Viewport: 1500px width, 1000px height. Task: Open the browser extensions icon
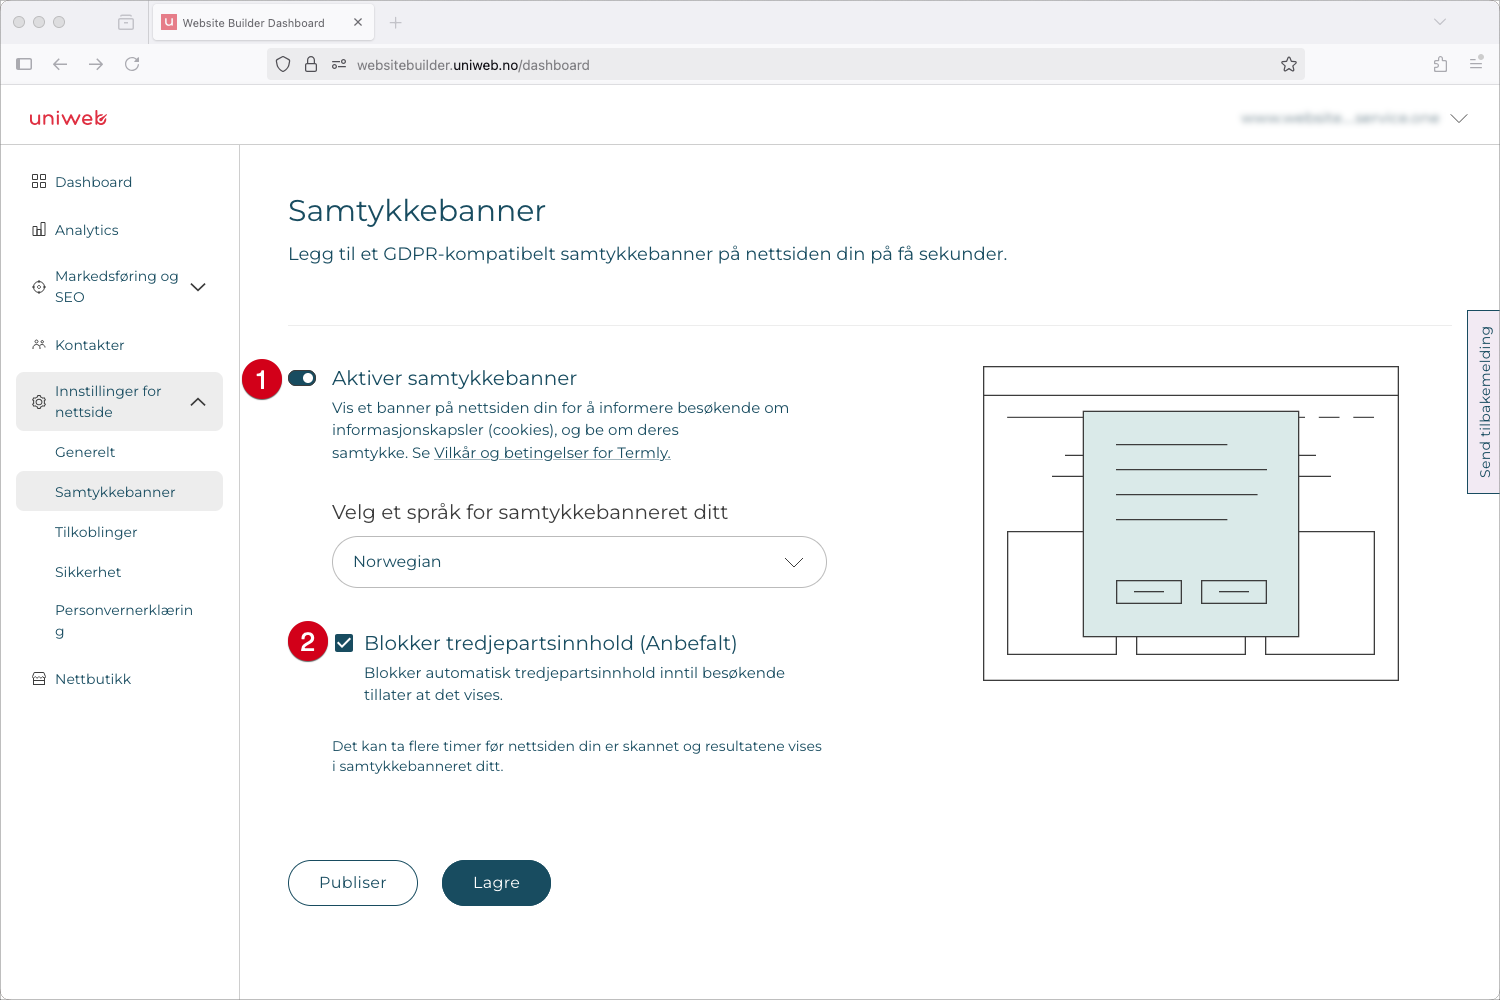[x=1440, y=64]
